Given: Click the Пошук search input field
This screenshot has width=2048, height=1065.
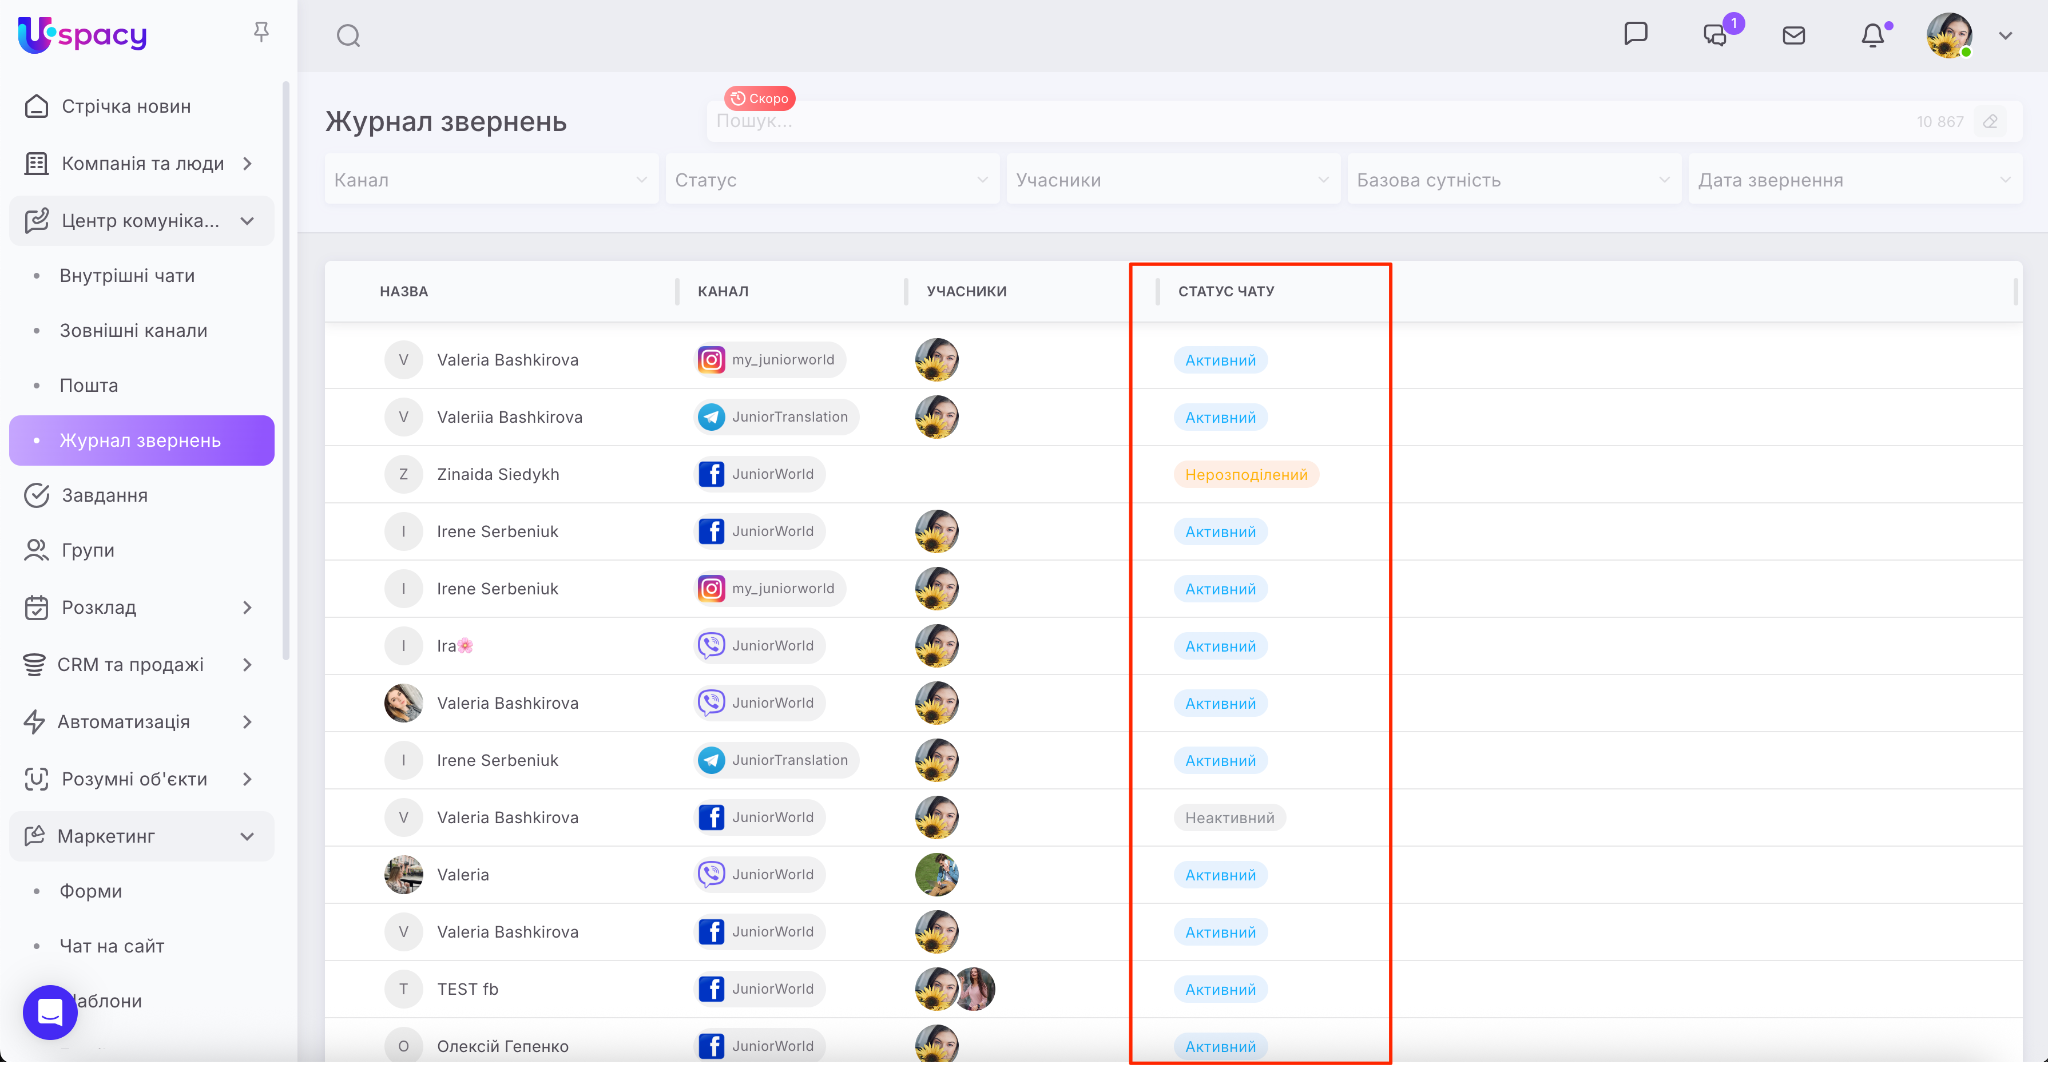Looking at the screenshot, I should point(1300,121).
